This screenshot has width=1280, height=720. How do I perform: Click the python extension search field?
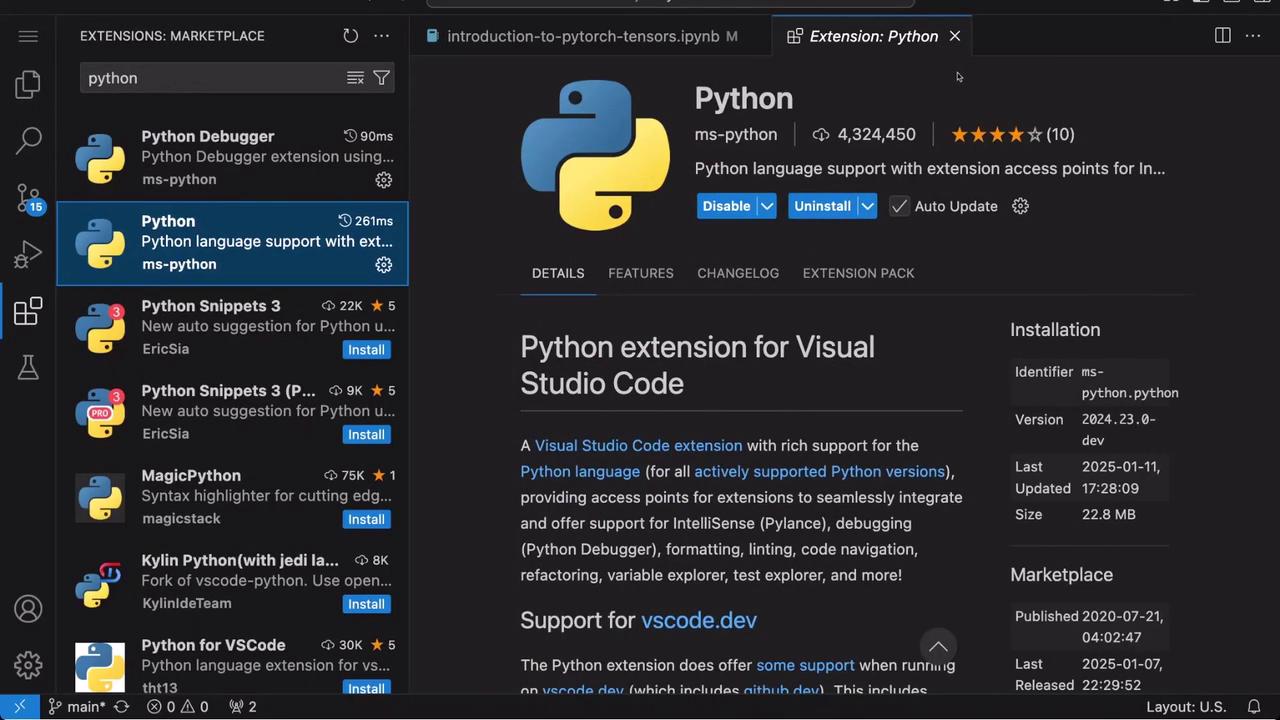(x=210, y=78)
